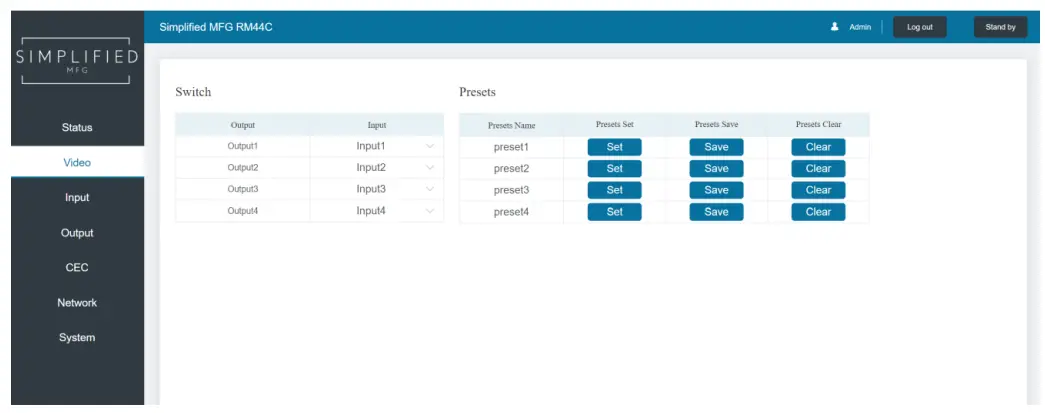
Task: Click the Simplified MFG logo
Action: click(x=77, y=61)
